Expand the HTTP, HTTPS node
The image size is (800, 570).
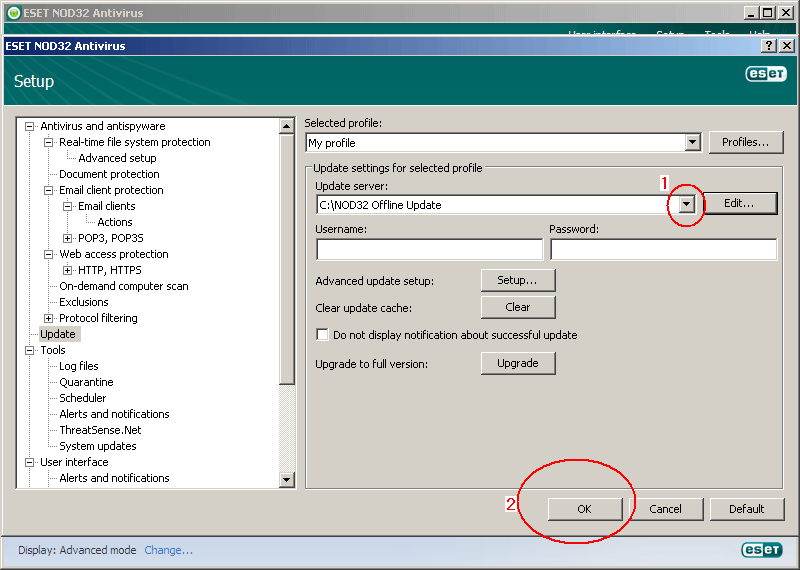[x=67, y=270]
